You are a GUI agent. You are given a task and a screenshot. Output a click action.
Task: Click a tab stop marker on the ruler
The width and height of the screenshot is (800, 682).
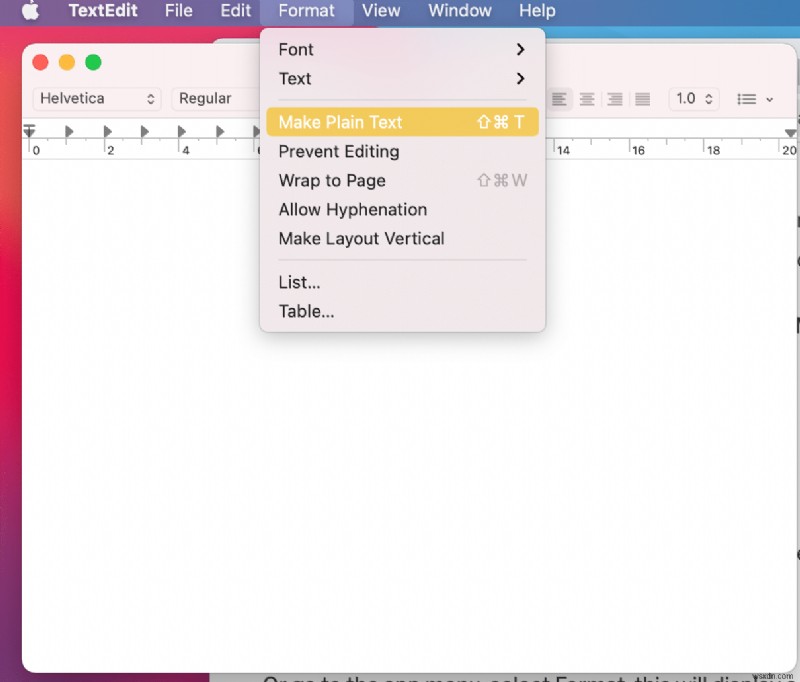tap(69, 130)
